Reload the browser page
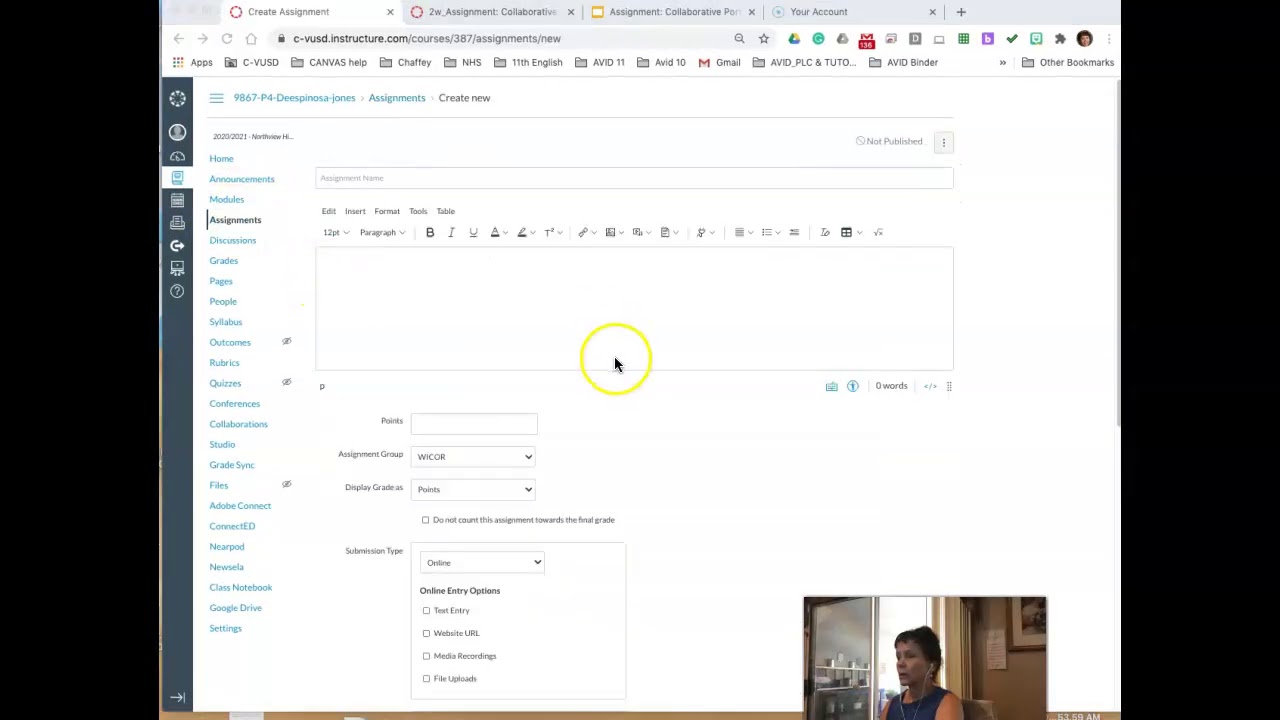 point(227,38)
